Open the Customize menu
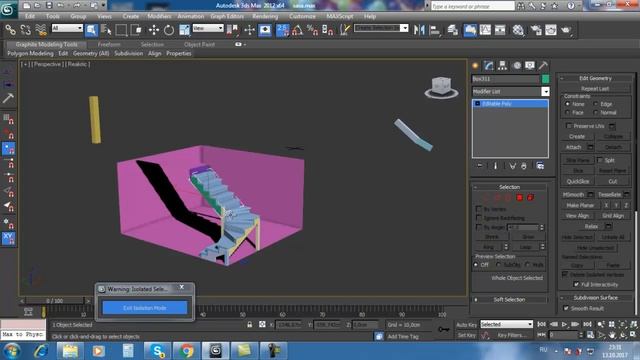Screen dimensions: 640x360 pos(302,16)
